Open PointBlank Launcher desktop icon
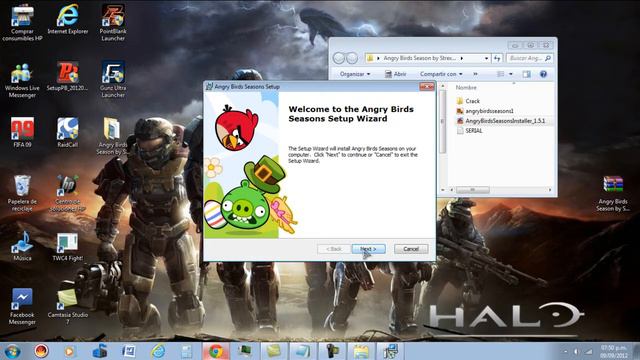The height and width of the screenshot is (360, 640). pyautogui.click(x=113, y=22)
